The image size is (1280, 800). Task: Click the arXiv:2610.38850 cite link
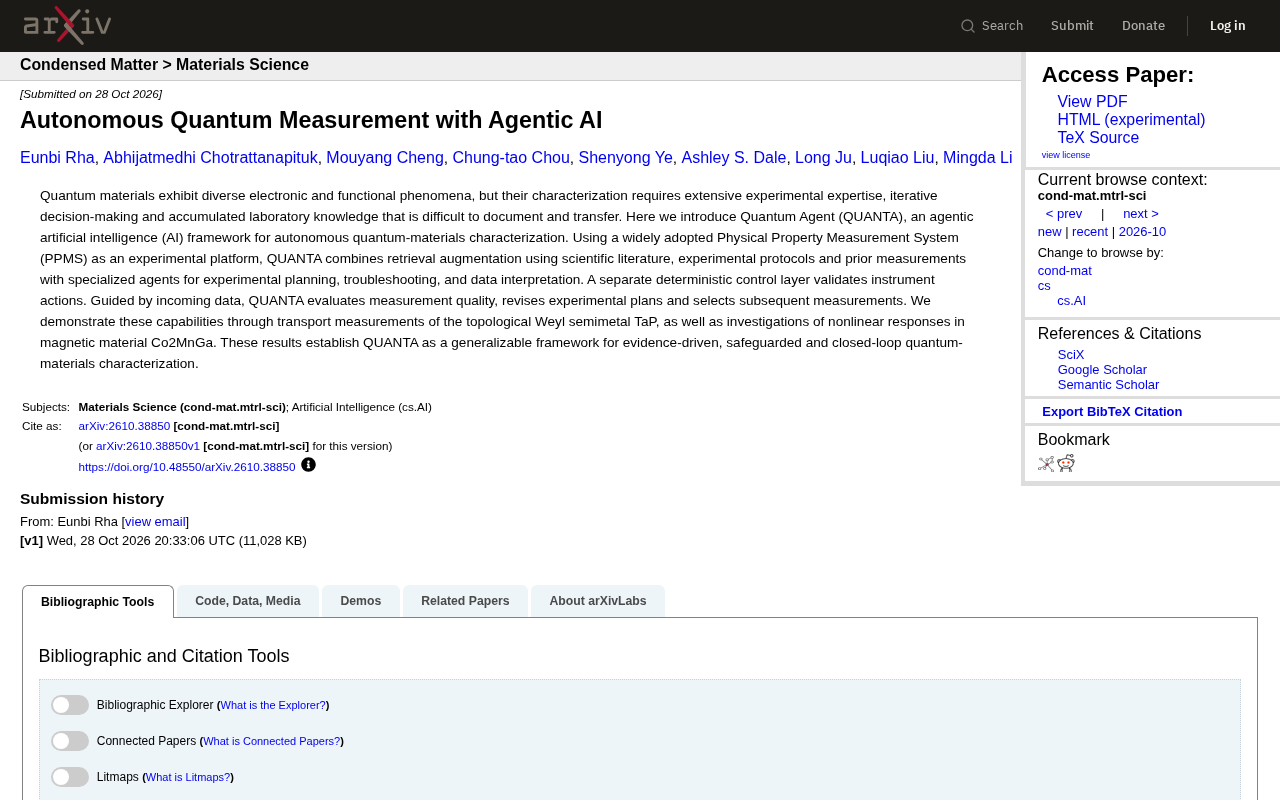click(124, 426)
